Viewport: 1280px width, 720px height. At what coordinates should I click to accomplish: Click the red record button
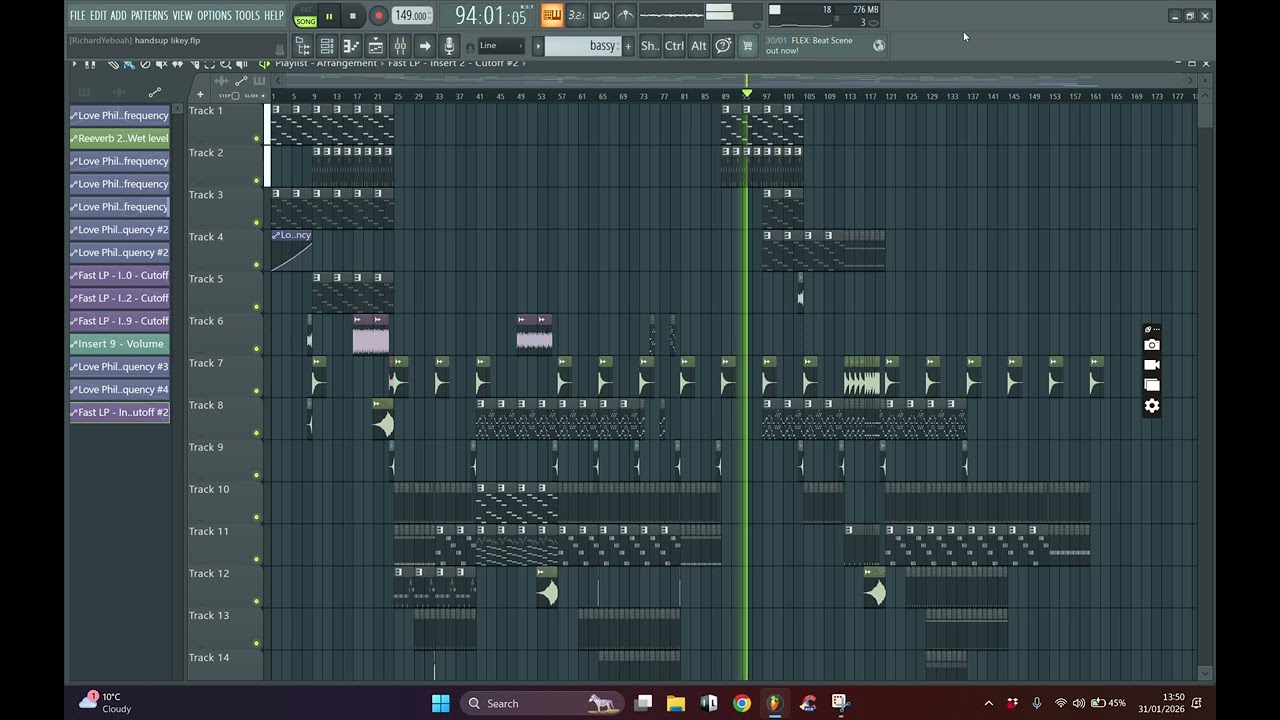pos(378,16)
